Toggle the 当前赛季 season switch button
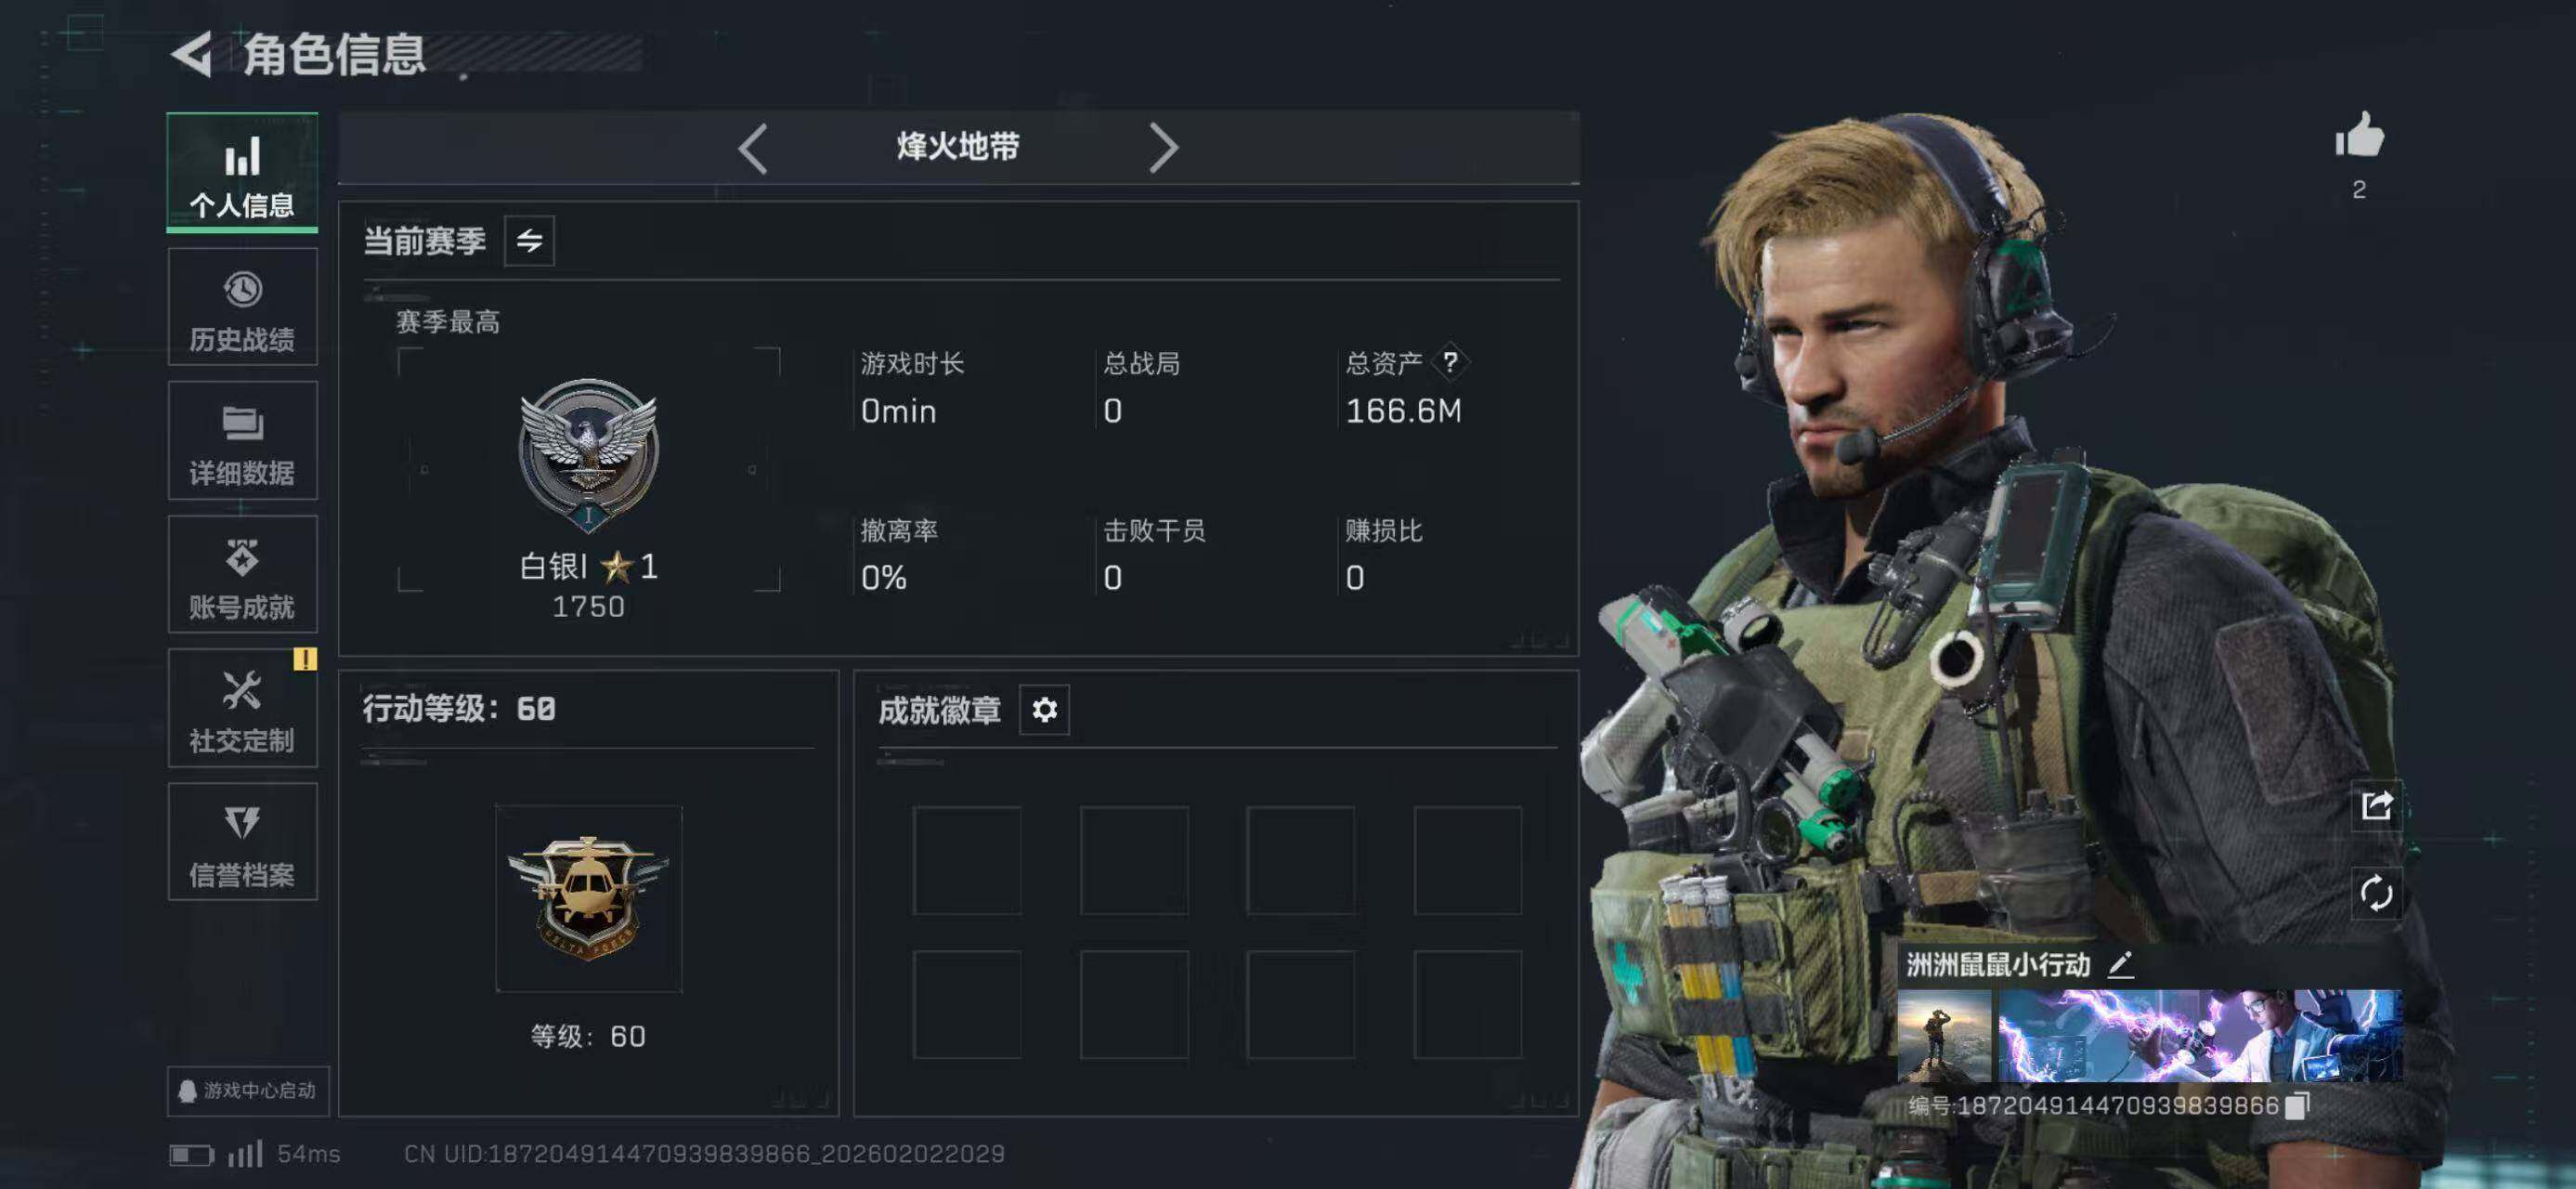The width and height of the screenshot is (2576, 1189). (529, 240)
